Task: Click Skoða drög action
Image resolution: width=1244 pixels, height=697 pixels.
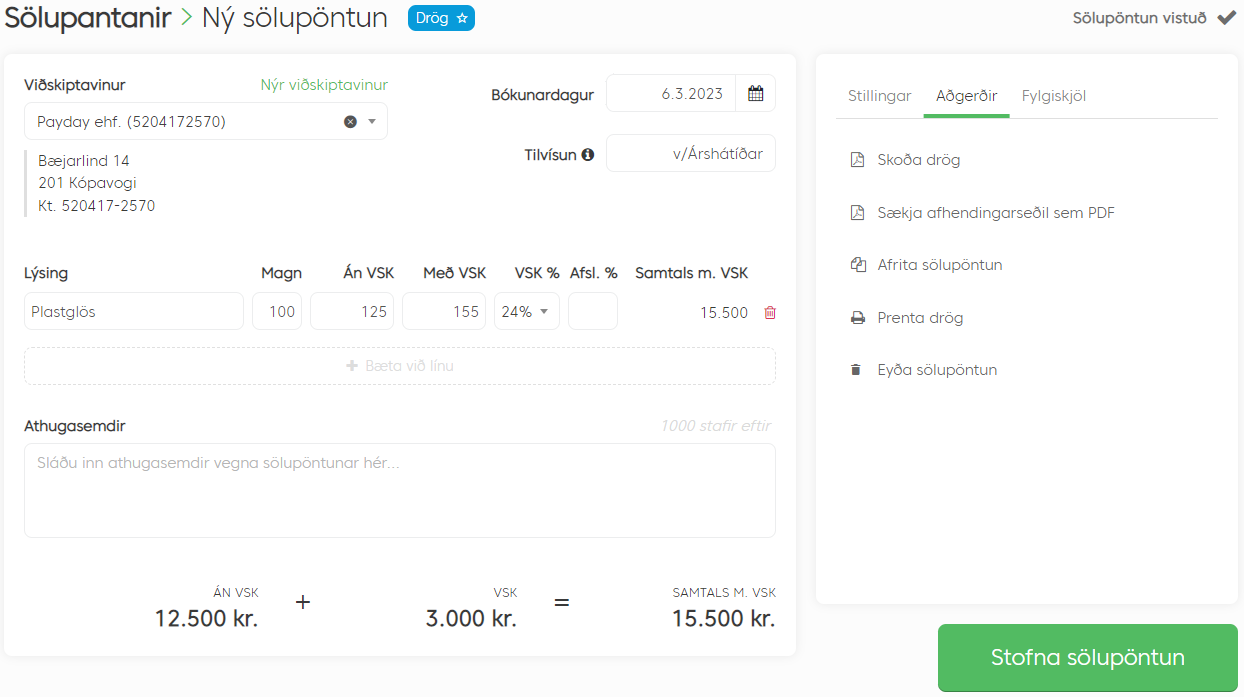Action: (x=919, y=160)
